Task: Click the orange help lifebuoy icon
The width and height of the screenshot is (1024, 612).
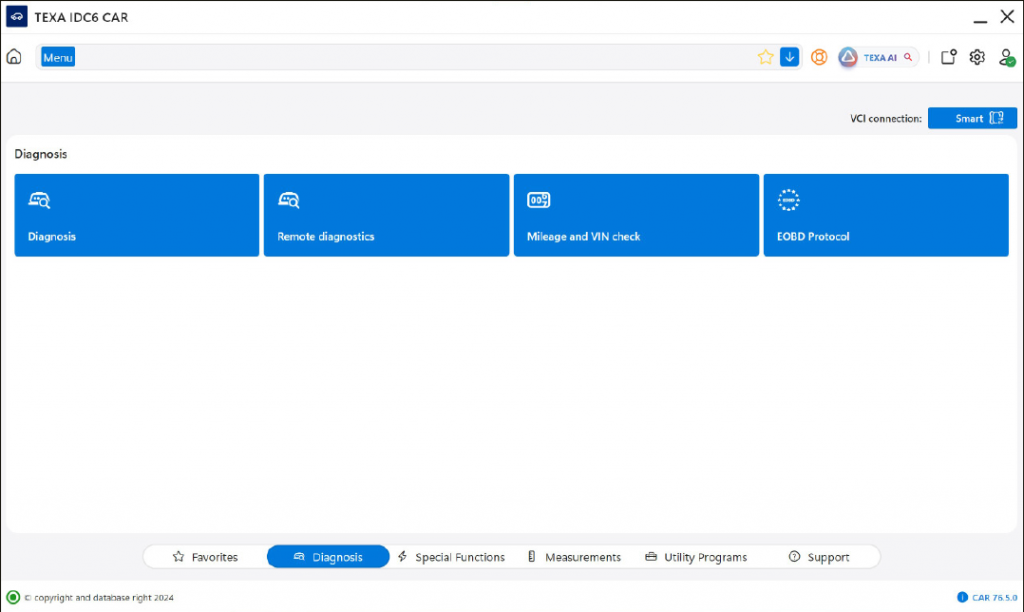Action: click(819, 57)
